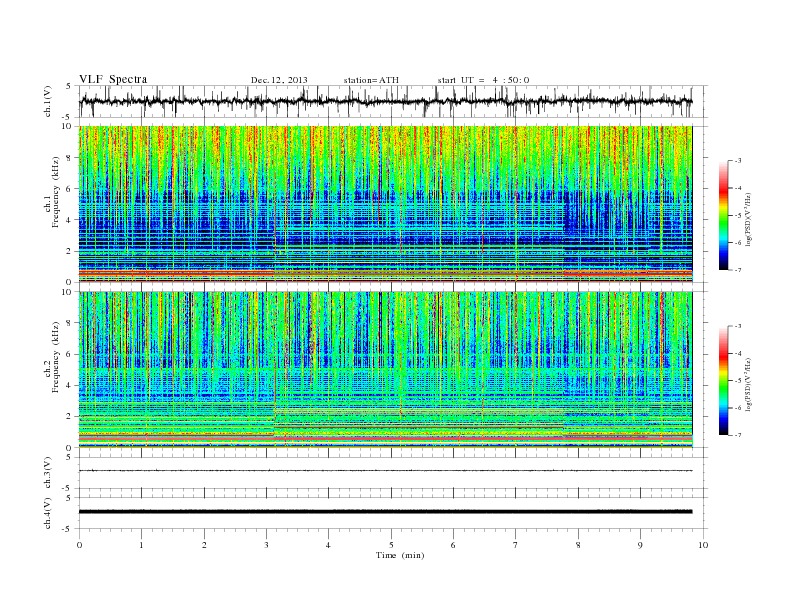Click the ch.2 spectrogram panel
This screenshot has height=612, width=792.
385,370
